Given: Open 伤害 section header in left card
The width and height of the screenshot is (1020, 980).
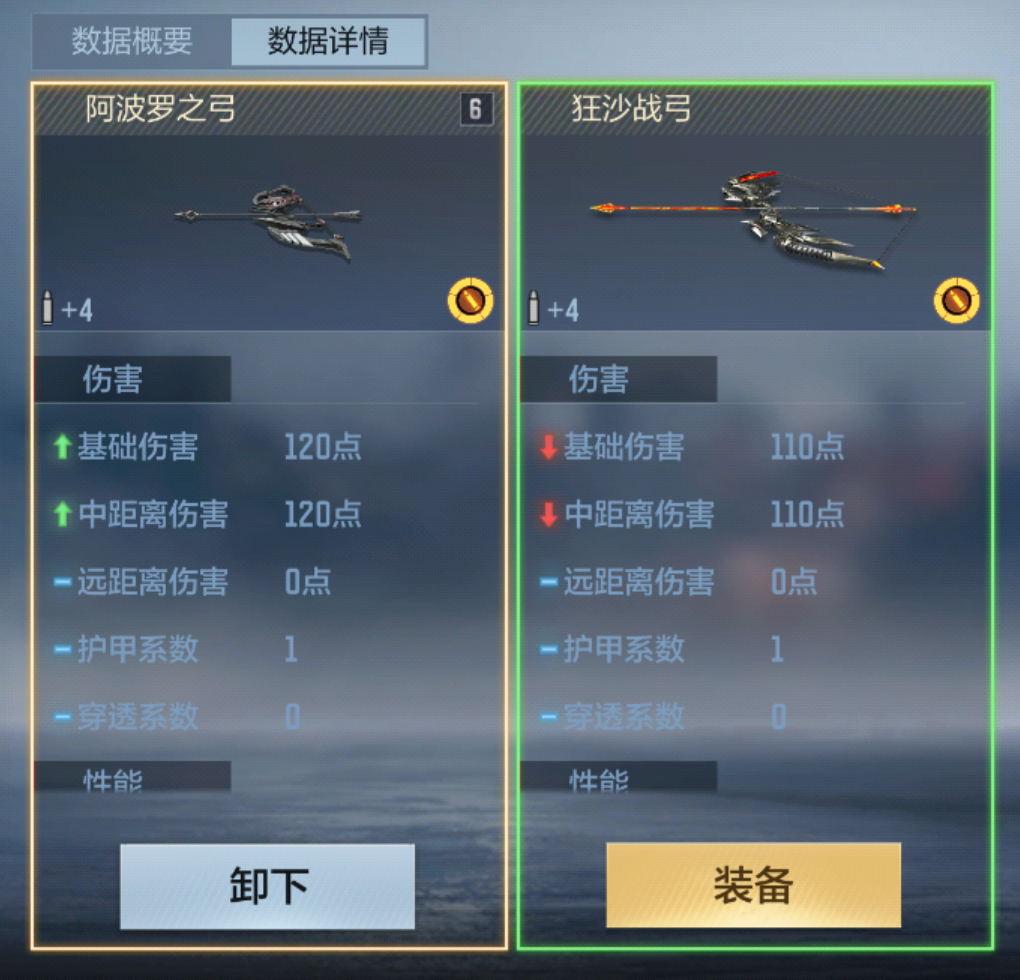Looking at the screenshot, I should [133, 379].
